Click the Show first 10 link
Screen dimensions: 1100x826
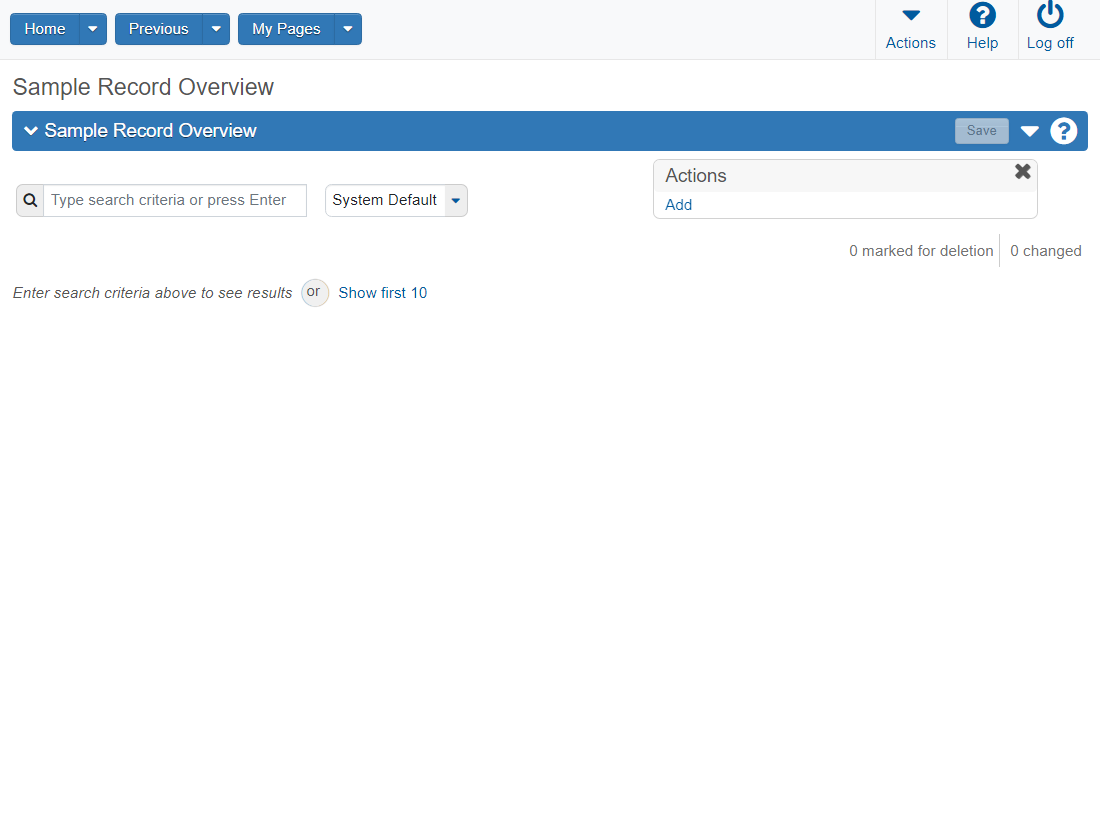(382, 293)
